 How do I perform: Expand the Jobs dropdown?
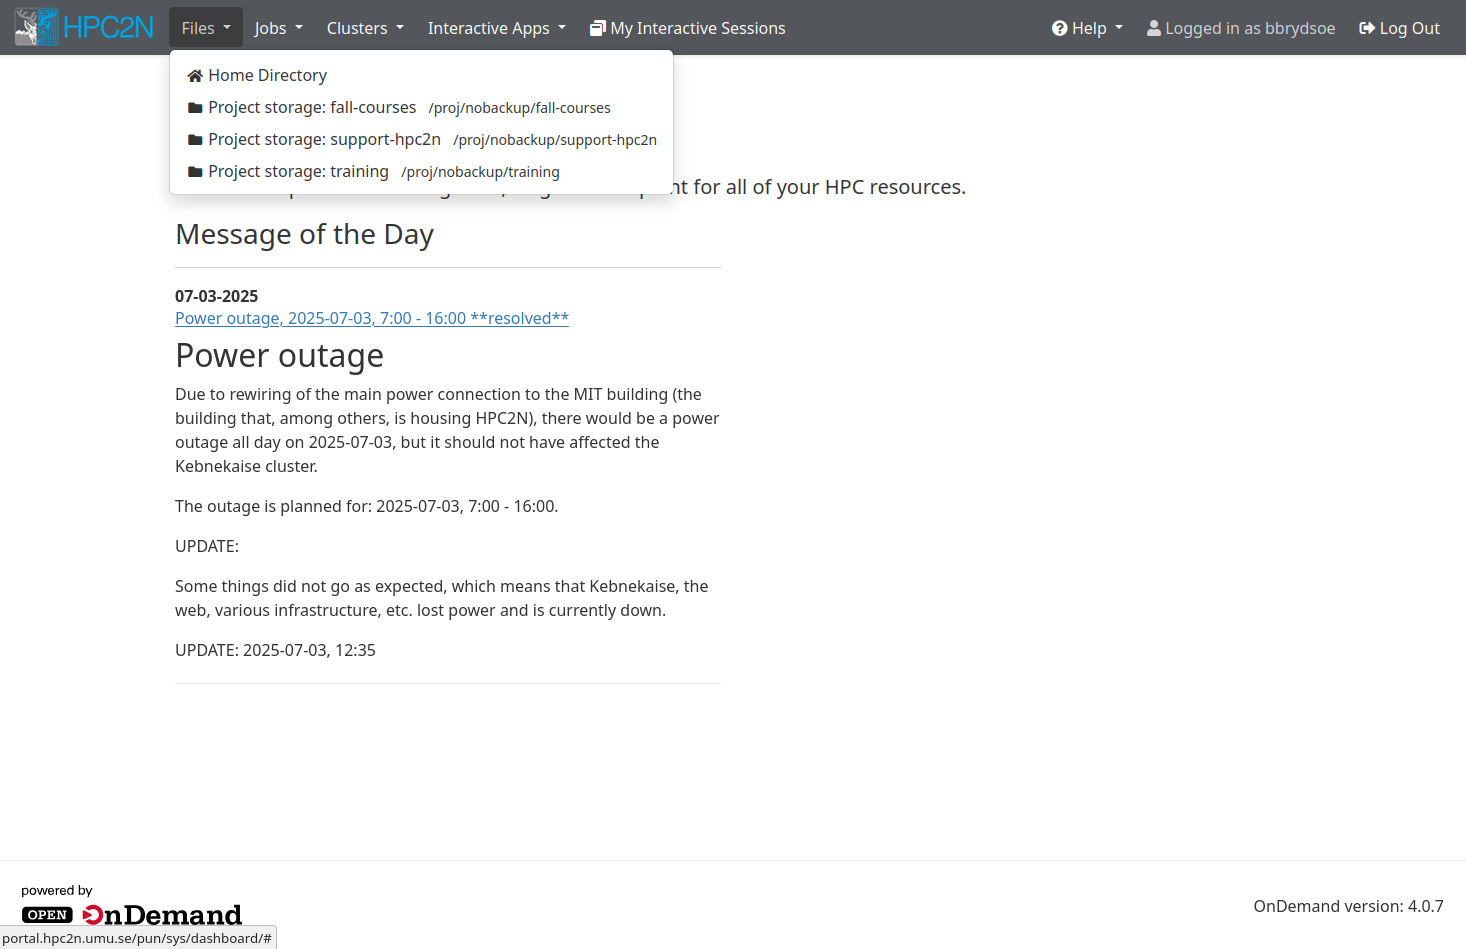(x=278, y=28)
